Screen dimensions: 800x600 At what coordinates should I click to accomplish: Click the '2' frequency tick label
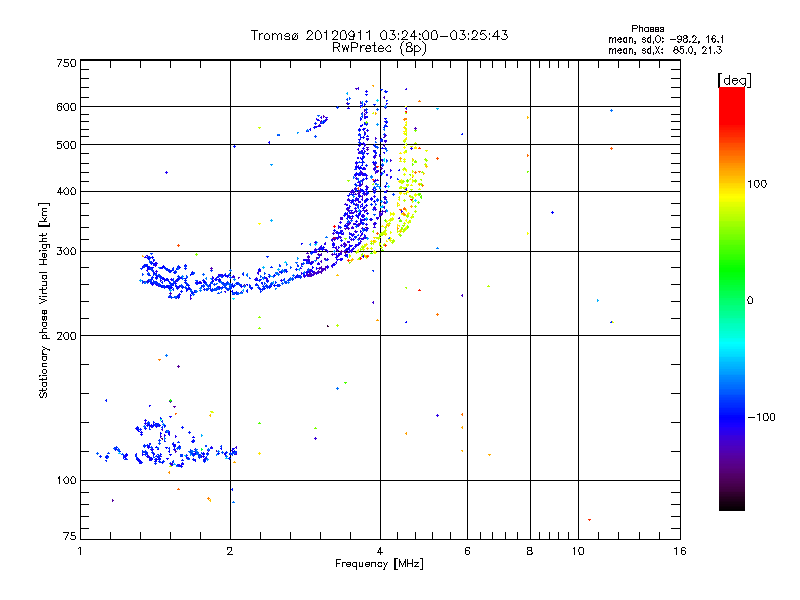point(230,551)
